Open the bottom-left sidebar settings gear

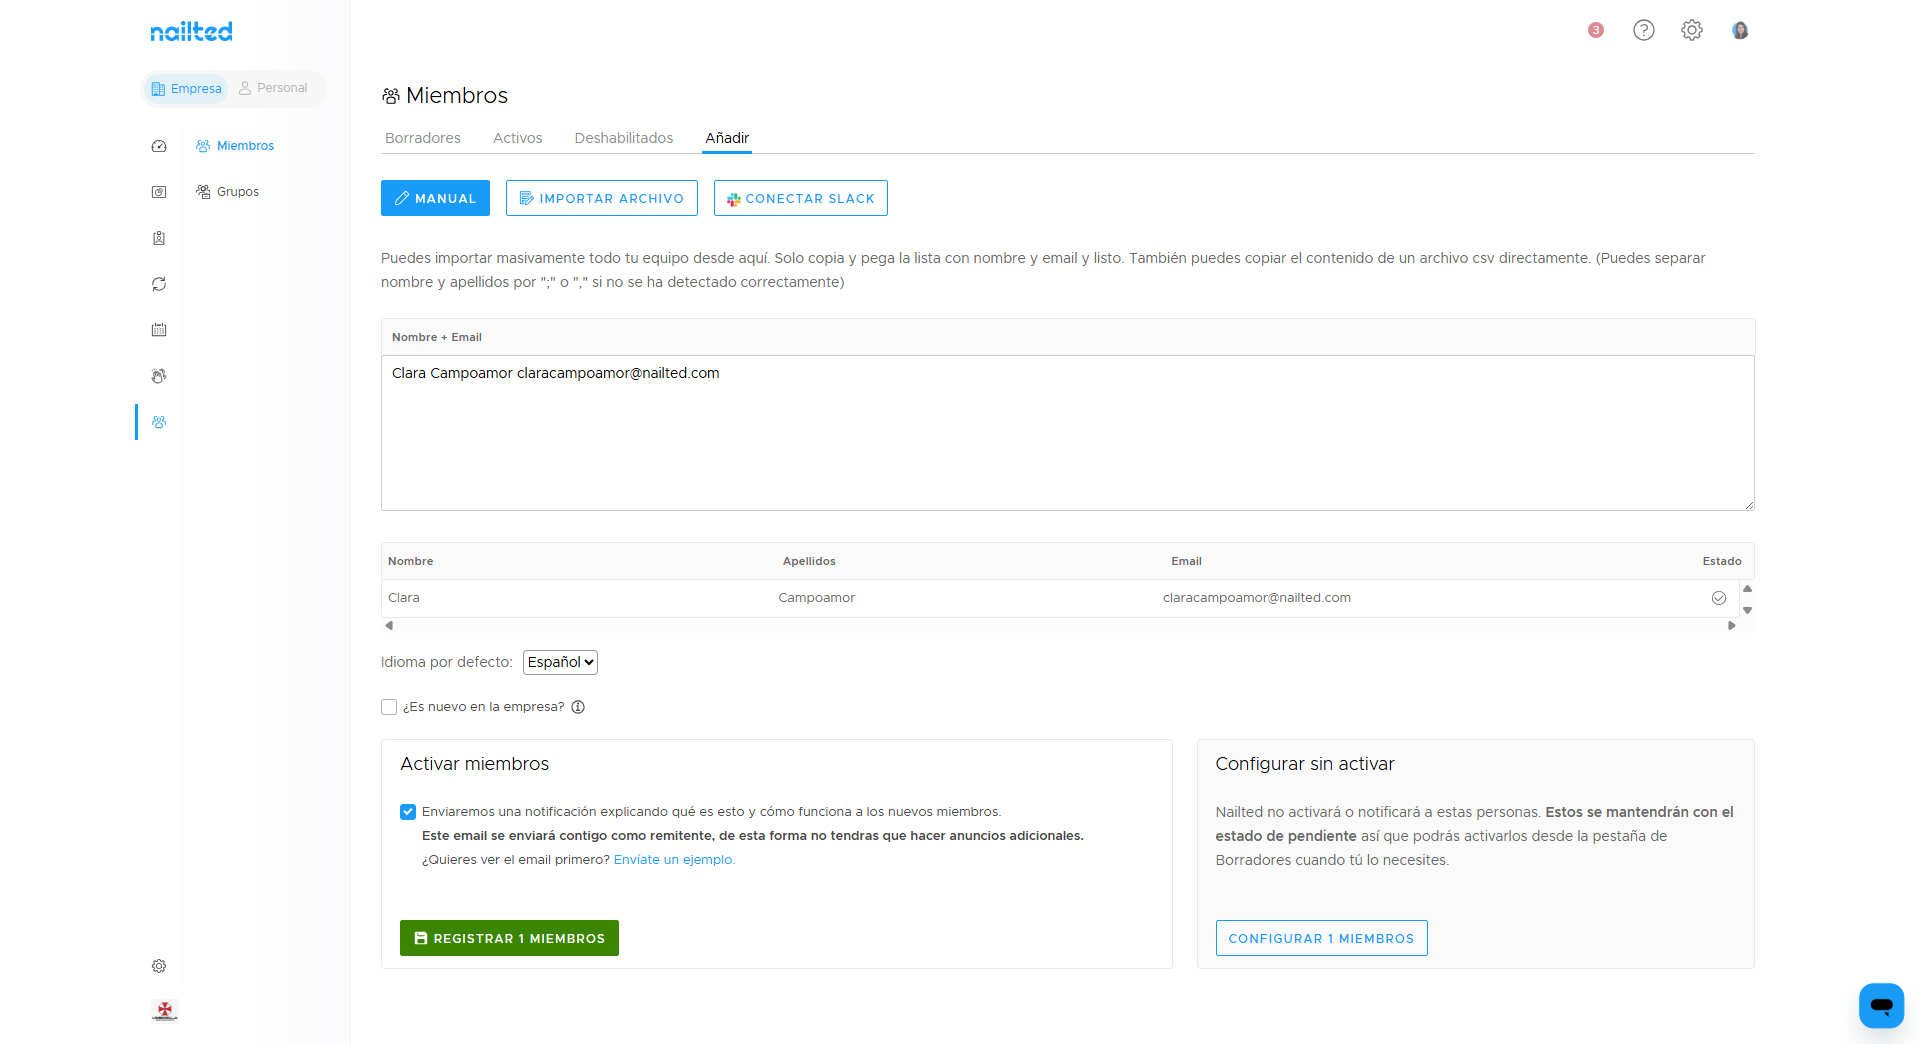tap(159, 966)
